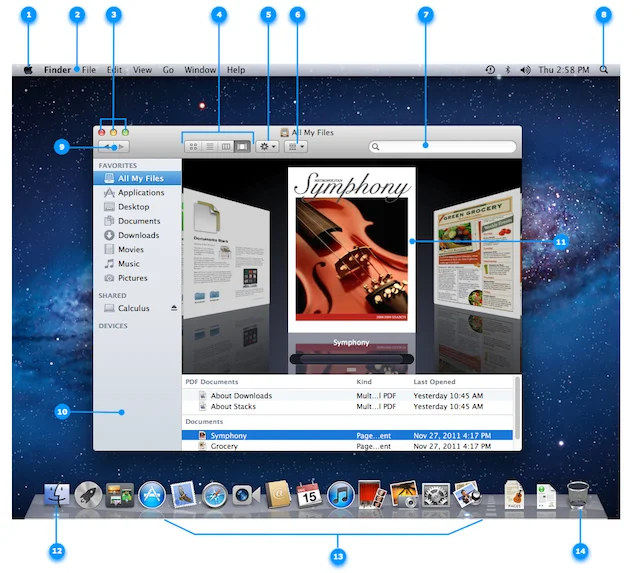This screenshot has width=640, height=573.
Task: Open the Go menu
Action: 168,70
